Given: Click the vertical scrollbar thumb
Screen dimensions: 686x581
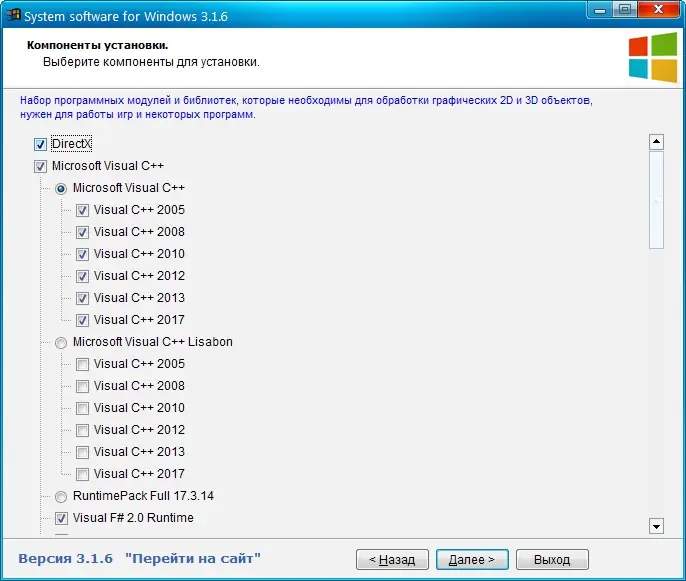Looking at the screenshot, I should click(x=656, y=200).
